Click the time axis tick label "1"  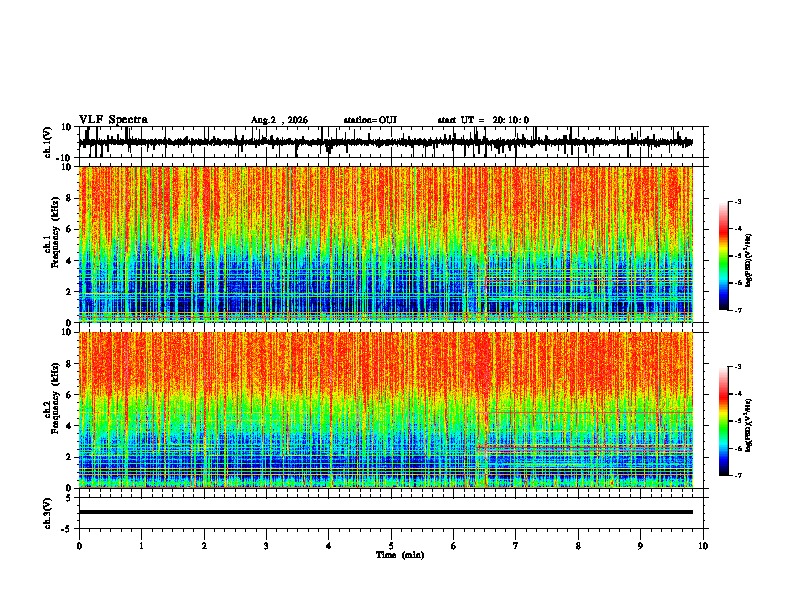(x=142, y=546)
